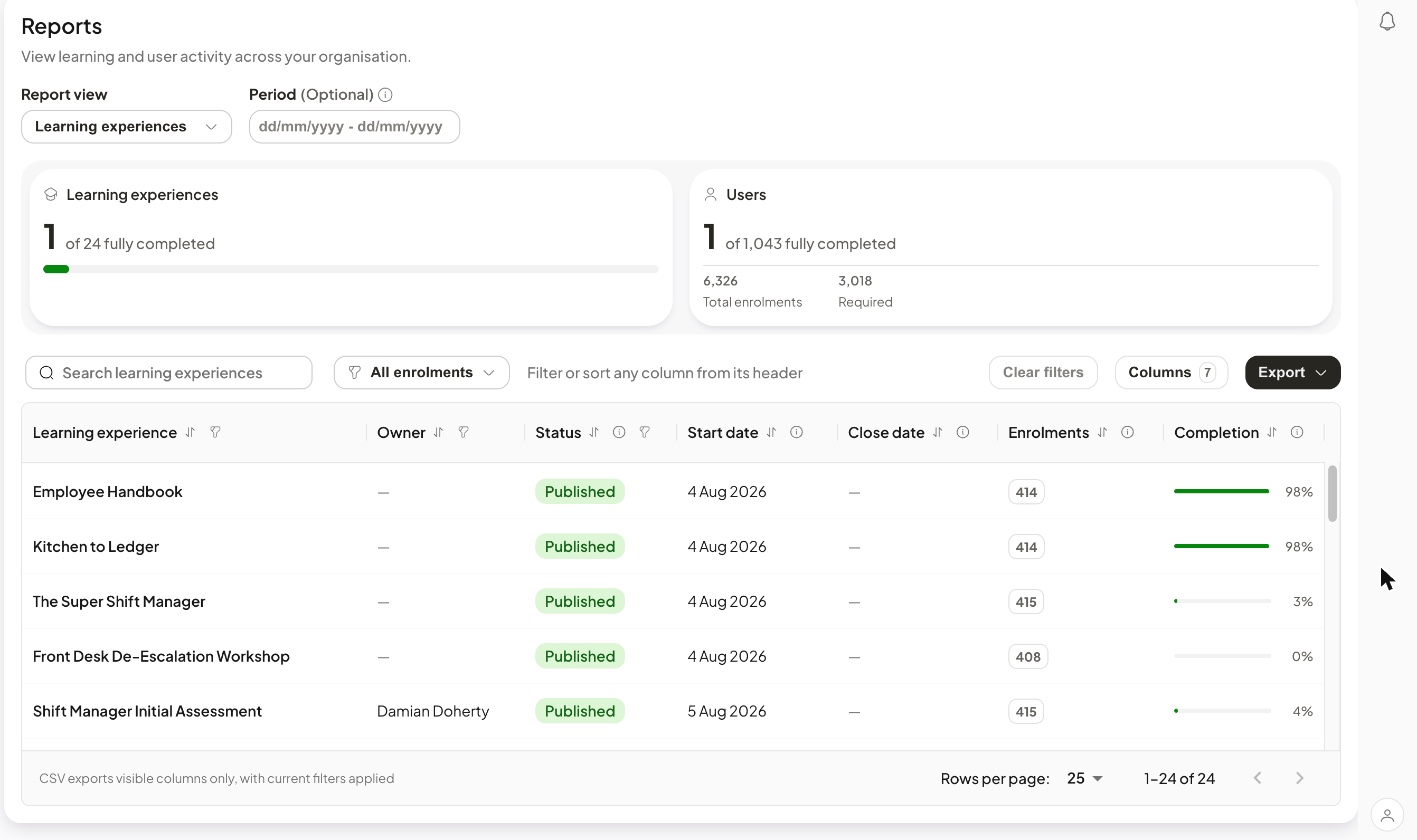Image resolution: width=1417 pixels, height=840 pixels.
Task: Click the owner name Damian Doherty
Action: 433,712
